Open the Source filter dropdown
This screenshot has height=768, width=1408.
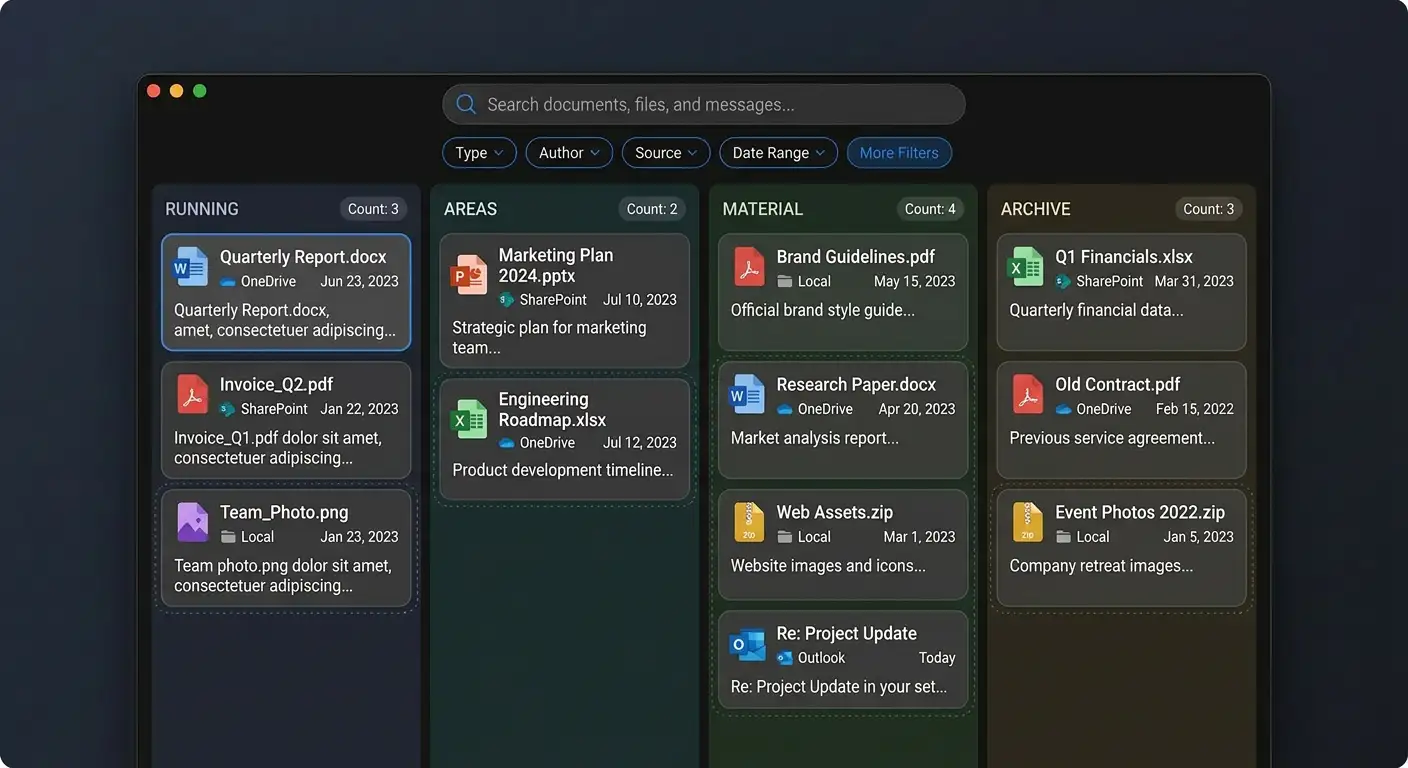click(x=666, y=153)
